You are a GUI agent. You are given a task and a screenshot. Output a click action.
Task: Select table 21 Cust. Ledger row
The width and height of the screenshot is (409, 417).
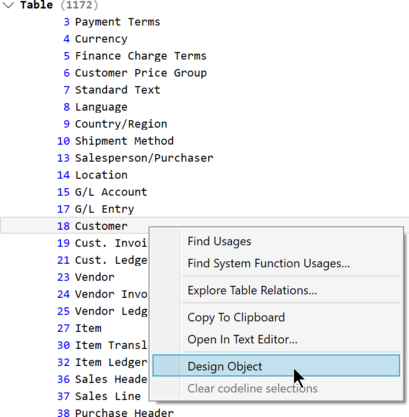102,260
